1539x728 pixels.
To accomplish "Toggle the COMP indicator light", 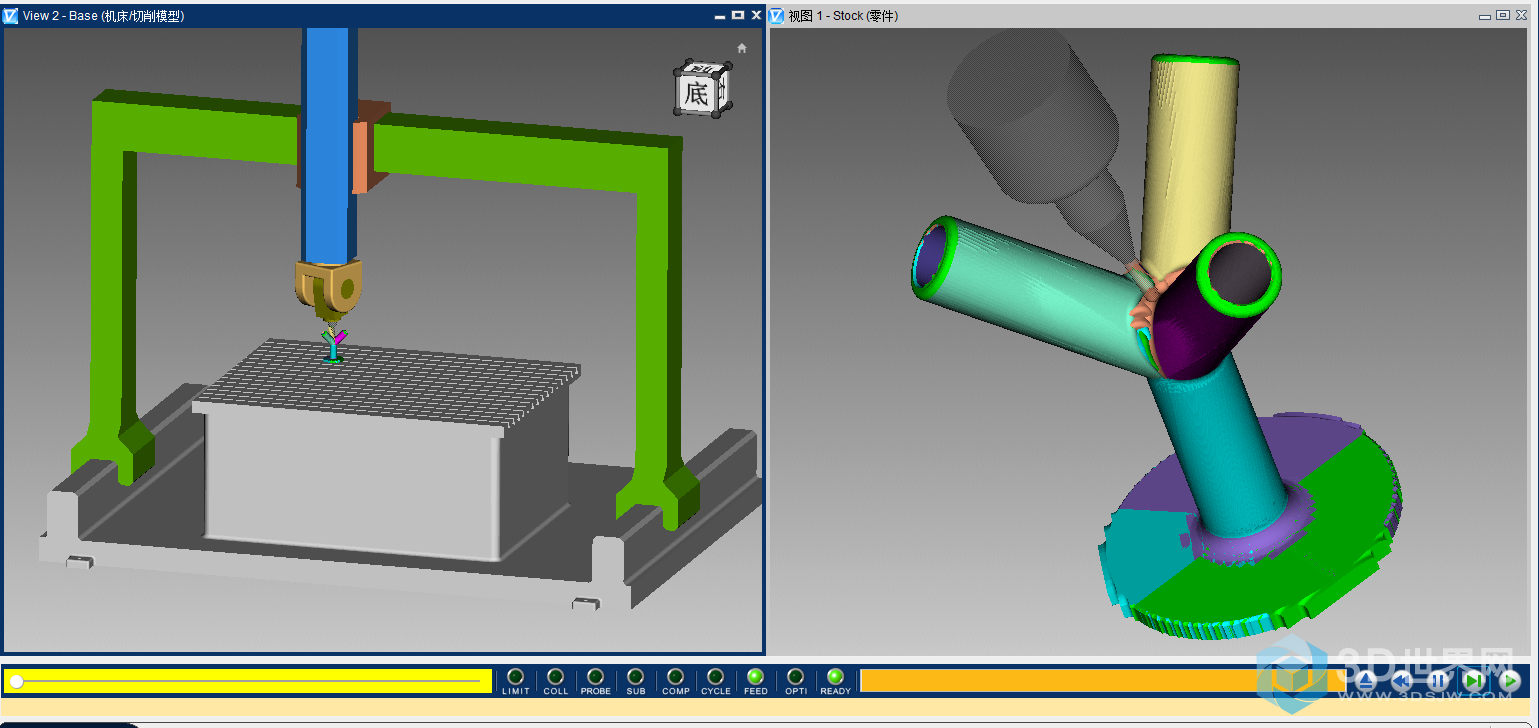I will click(x=676, y=677).
